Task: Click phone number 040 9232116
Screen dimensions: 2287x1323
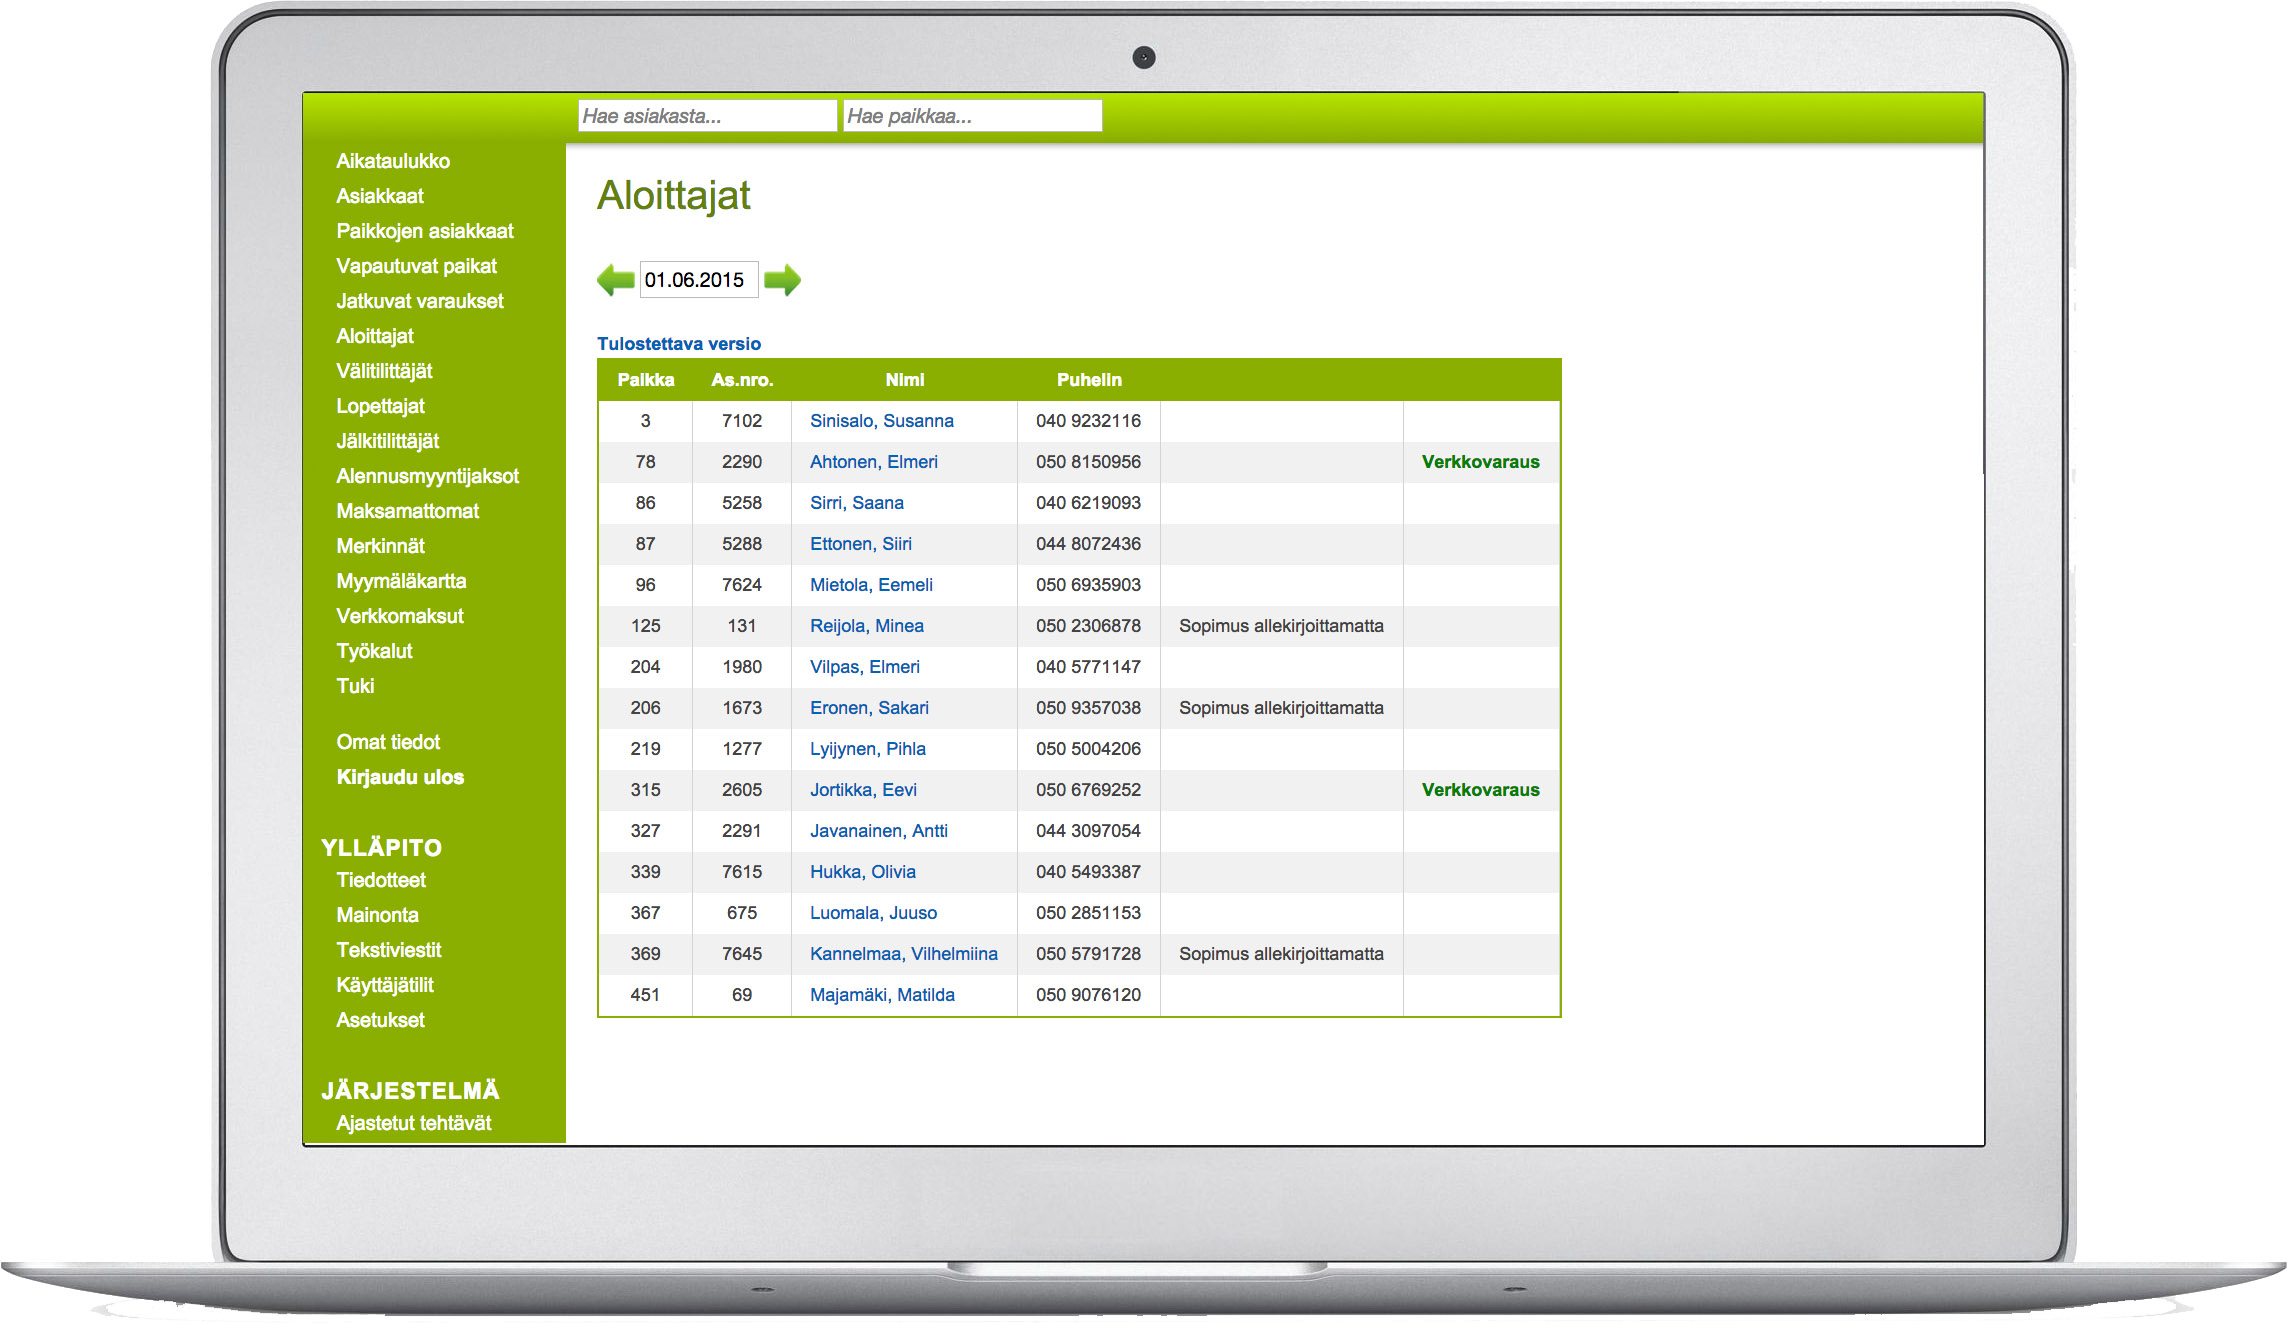Action: click(x=1088, y=421)
